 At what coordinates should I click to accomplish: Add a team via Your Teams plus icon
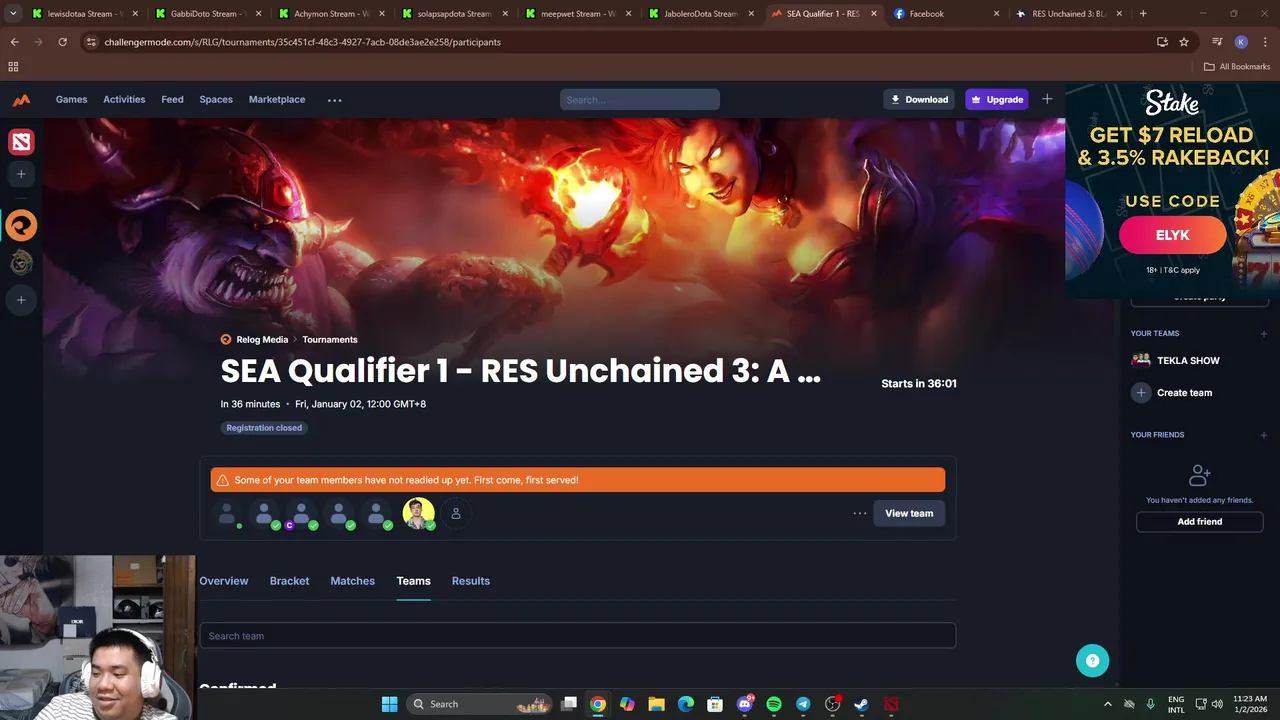[x=1264, y=334]
